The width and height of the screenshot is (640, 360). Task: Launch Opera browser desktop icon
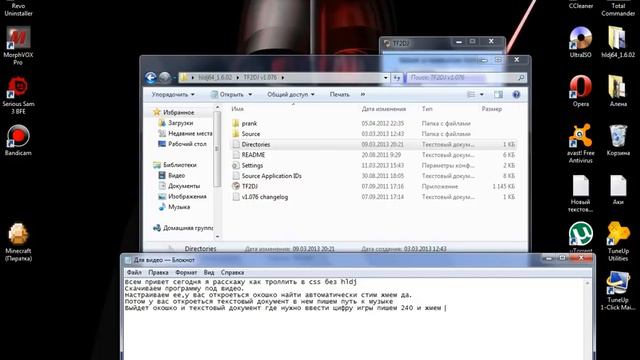click(580, 91)
